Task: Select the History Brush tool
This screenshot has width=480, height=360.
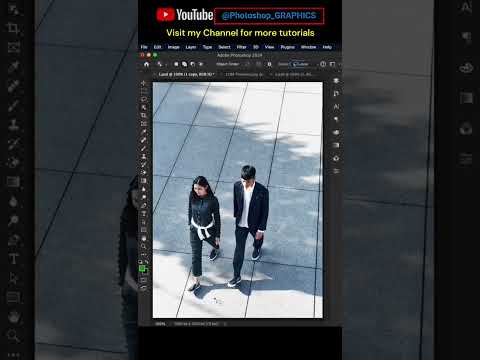Action: click(x=144, y=164)
